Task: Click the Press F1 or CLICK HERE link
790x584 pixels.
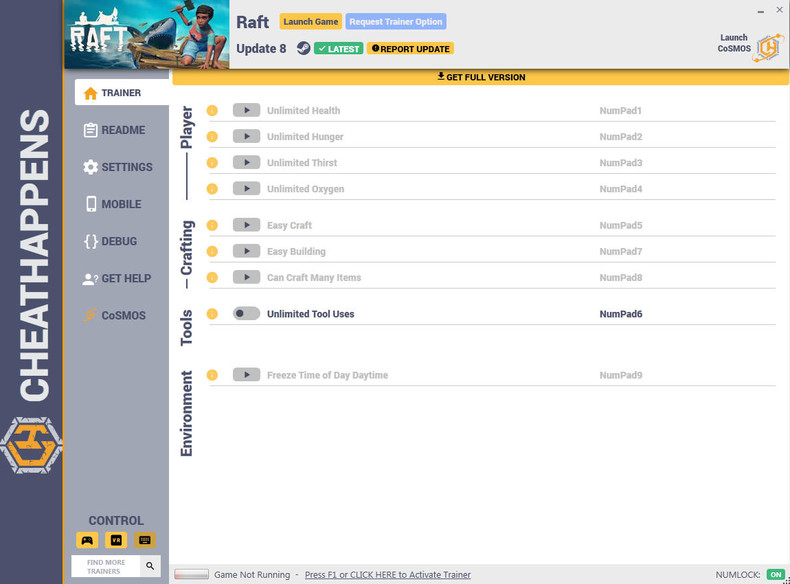Action: point(387,574)
